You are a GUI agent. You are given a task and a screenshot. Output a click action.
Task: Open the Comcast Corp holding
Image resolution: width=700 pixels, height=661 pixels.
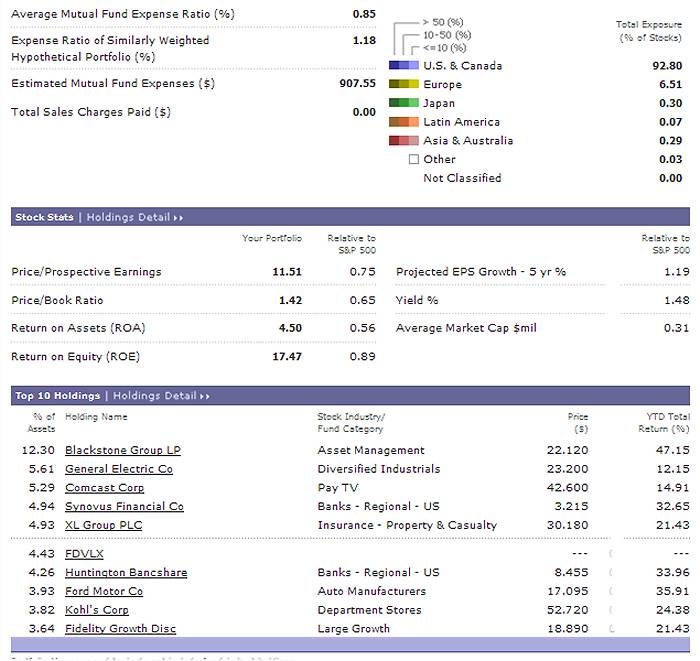[104, 488]
